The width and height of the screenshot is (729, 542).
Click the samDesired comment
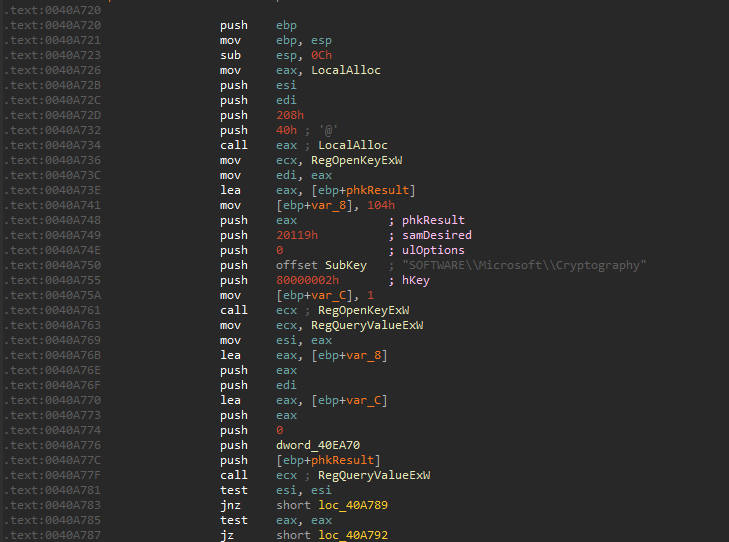pos(437,235)
